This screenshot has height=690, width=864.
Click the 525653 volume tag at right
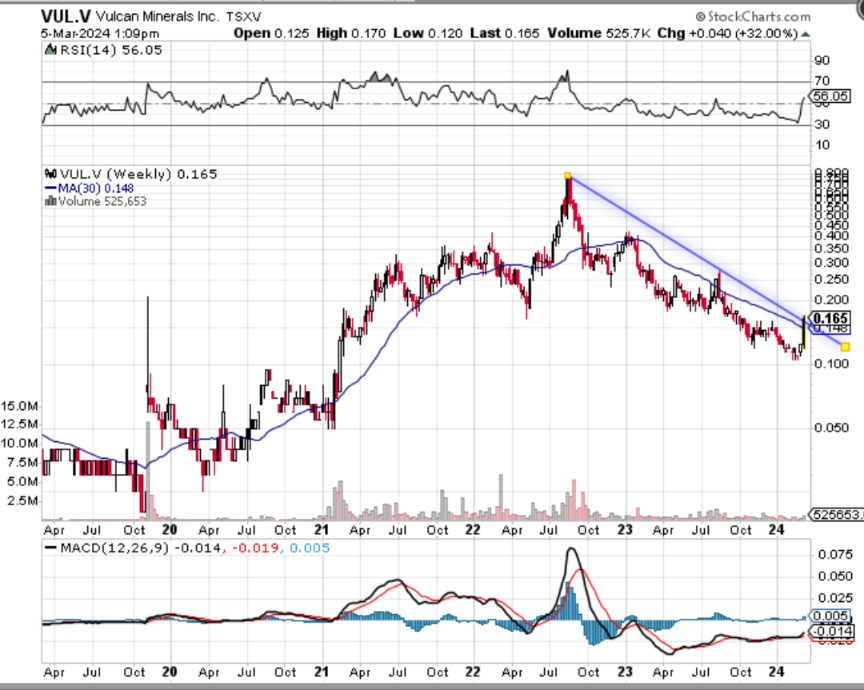point(836,515)
